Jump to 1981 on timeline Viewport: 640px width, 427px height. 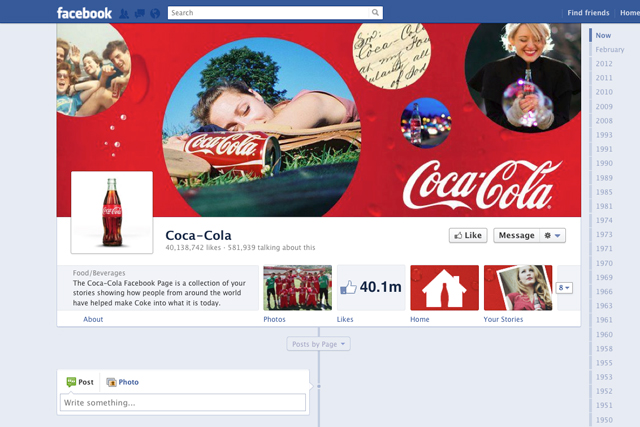point(604,206)
